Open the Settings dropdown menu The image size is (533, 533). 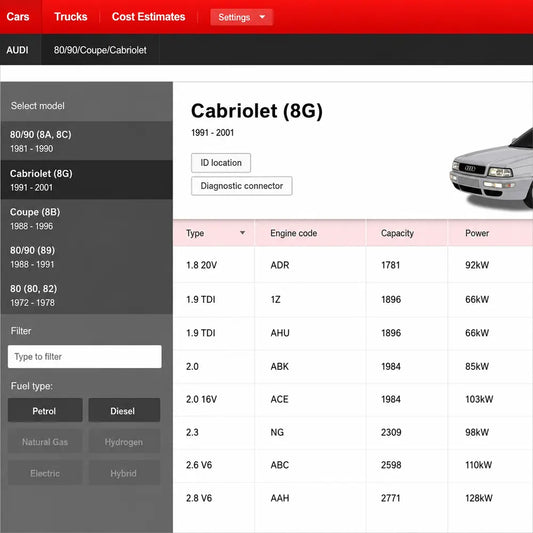pos(241,17)
